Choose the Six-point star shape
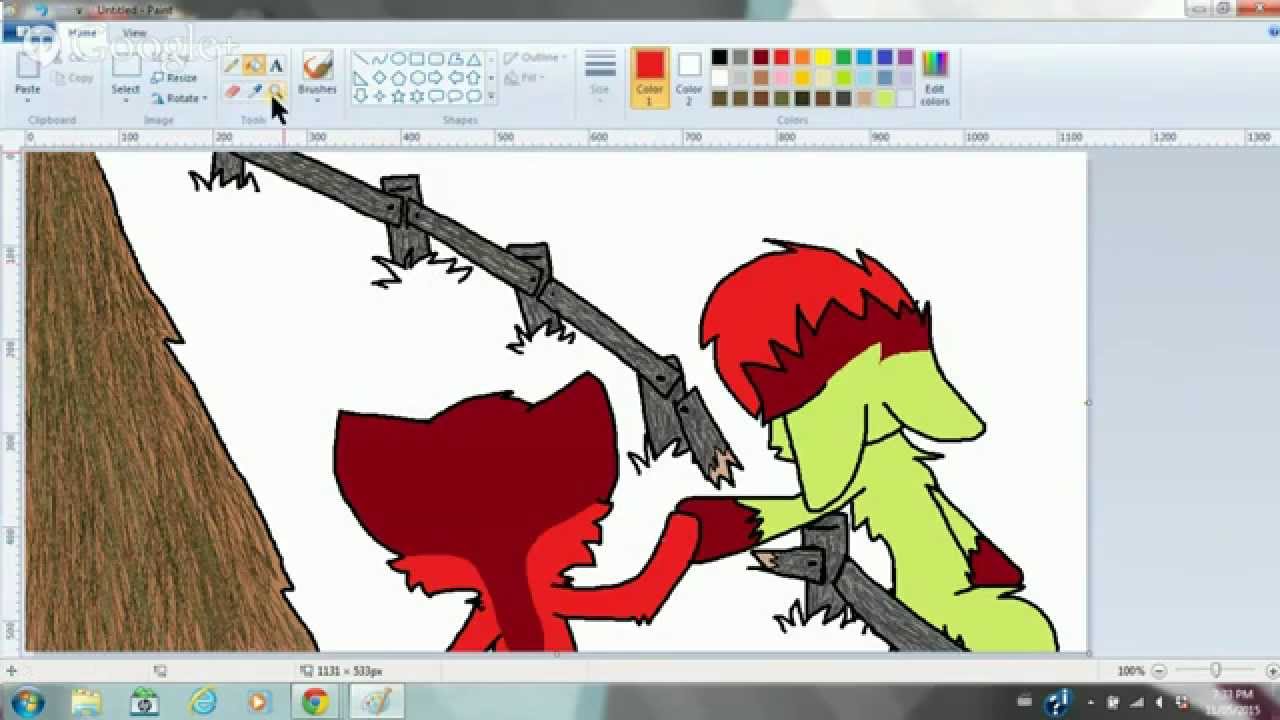Screen dimensions: 1280x720 (x=417, y=96)
